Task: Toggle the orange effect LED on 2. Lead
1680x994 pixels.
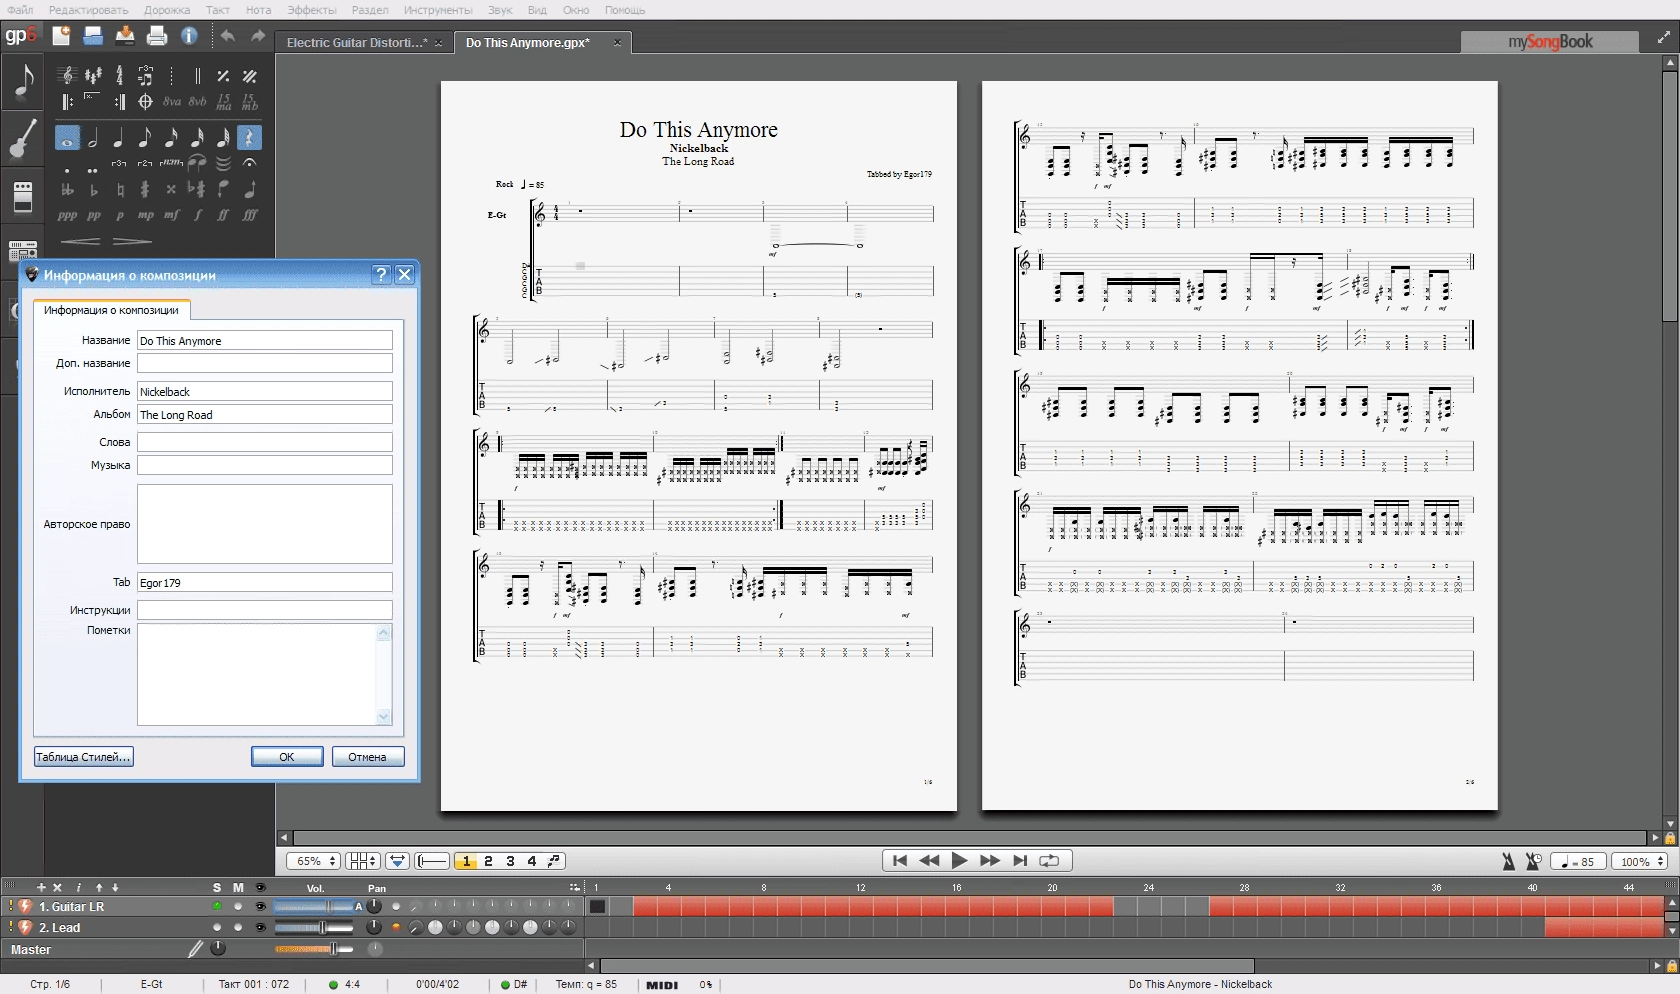Action: coord(396,928)
